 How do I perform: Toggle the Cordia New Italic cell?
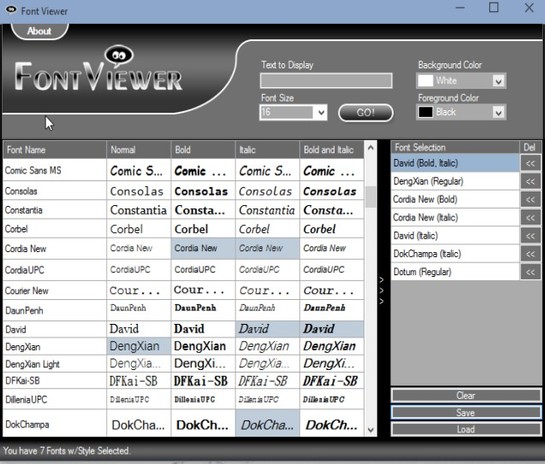tap(267, 249)
